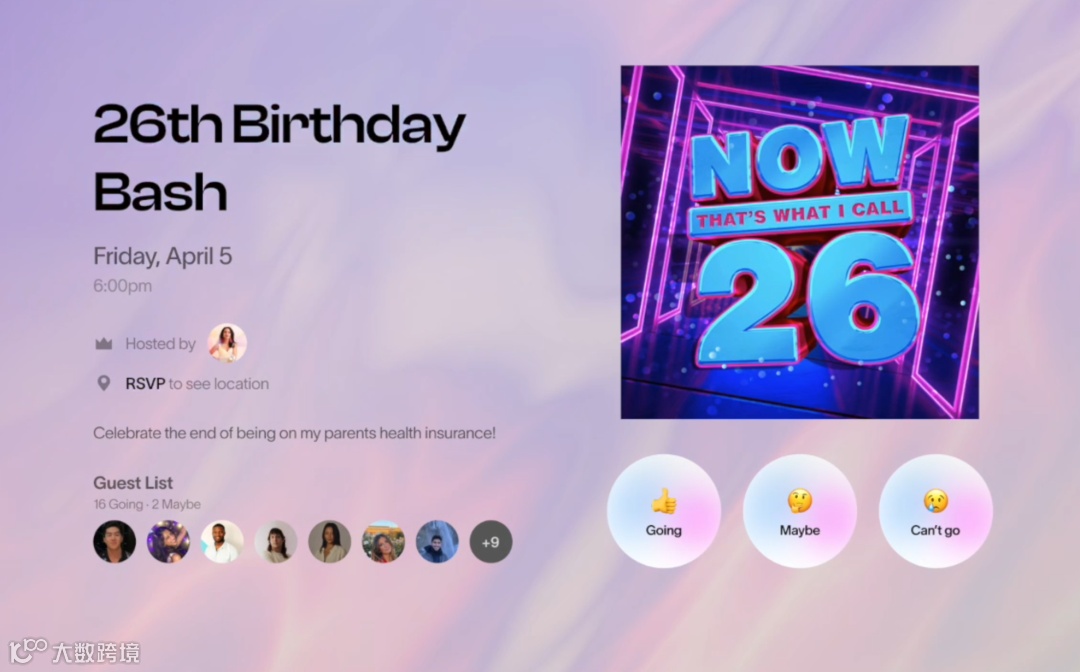Screen dimensions: 1080x672
Task: RSVP with the Going thumbs-up button
Action: (663, 511)
